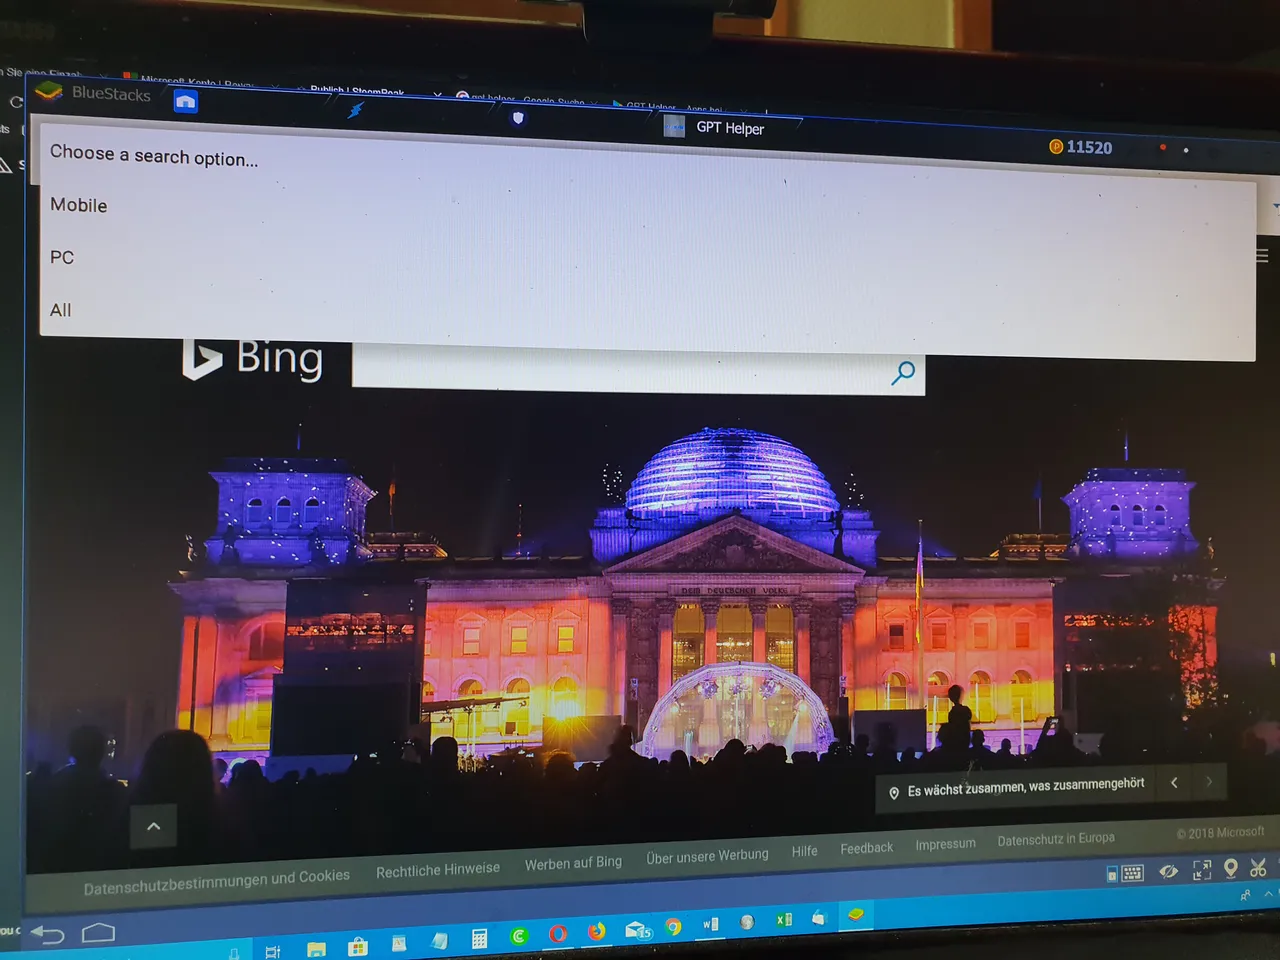Open Firefox from taskbar

597,931
